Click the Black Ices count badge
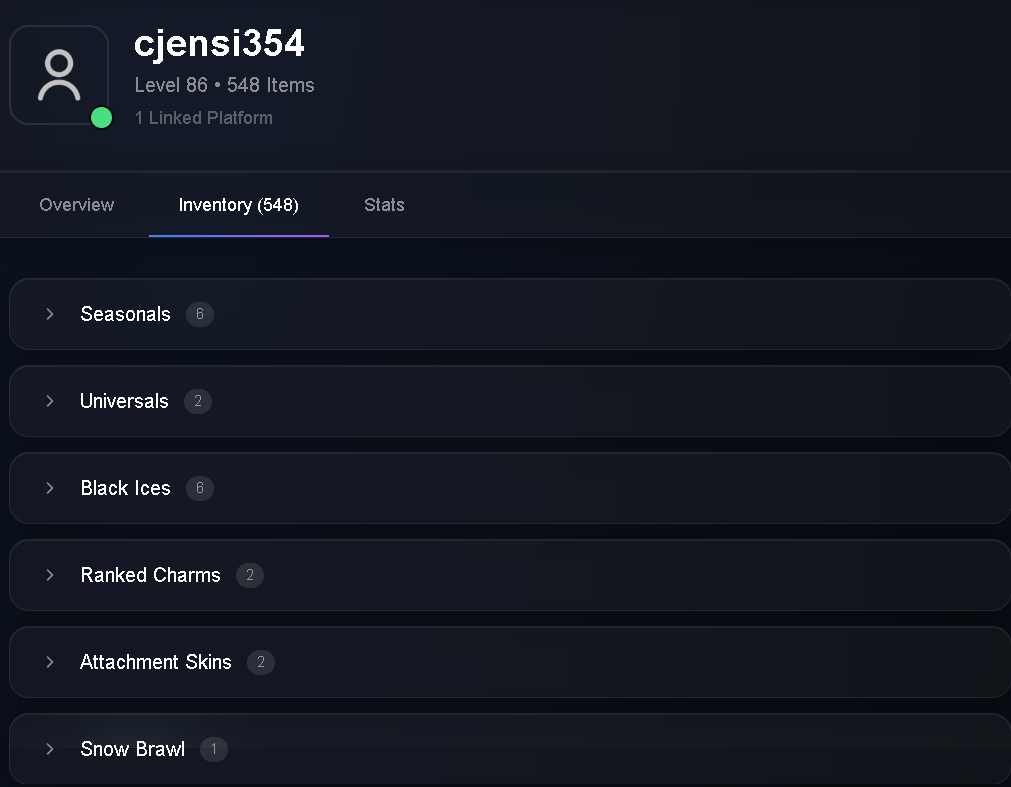 (200, 488)
